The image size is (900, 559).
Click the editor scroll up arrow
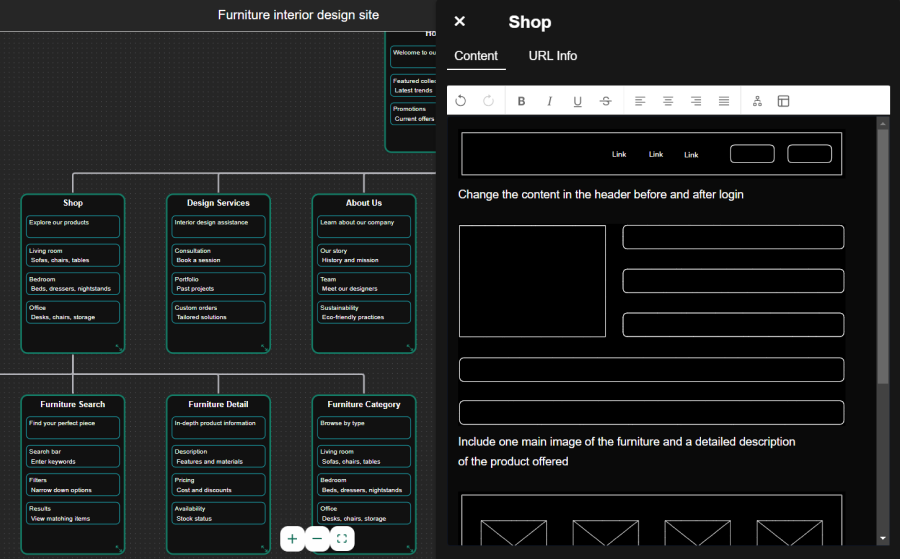(883, 123)
